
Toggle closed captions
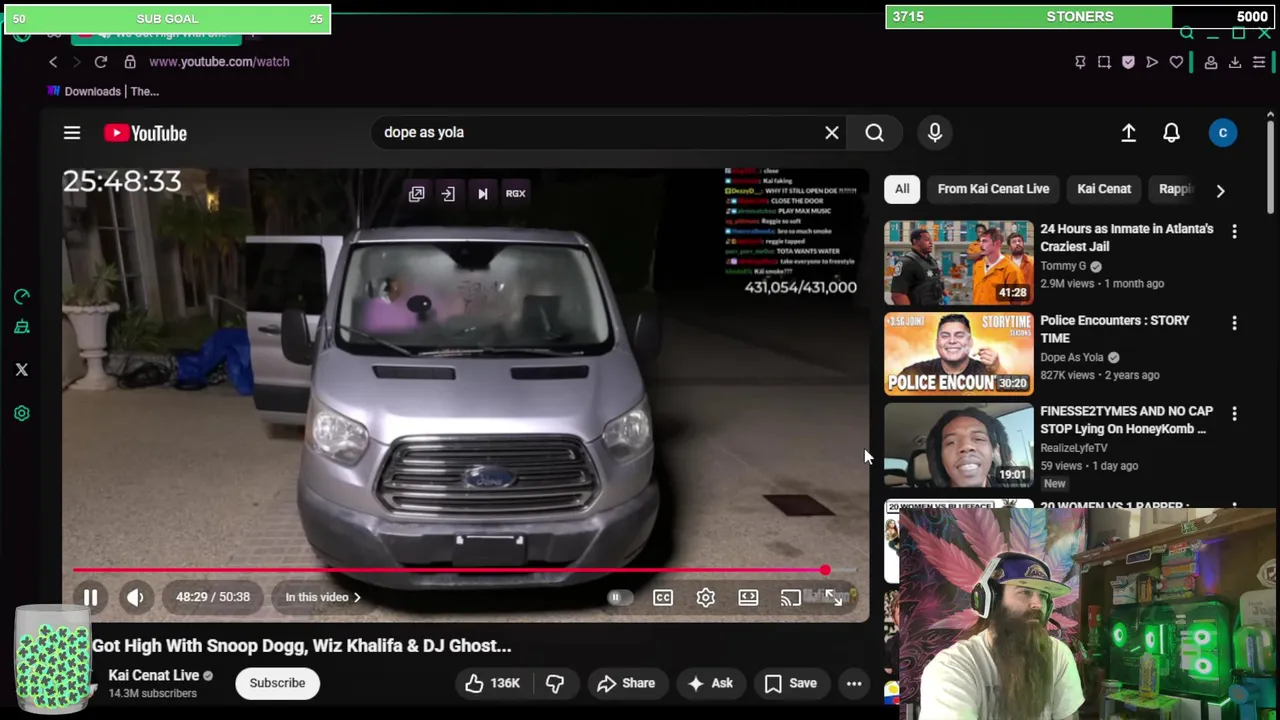(663, 597)
